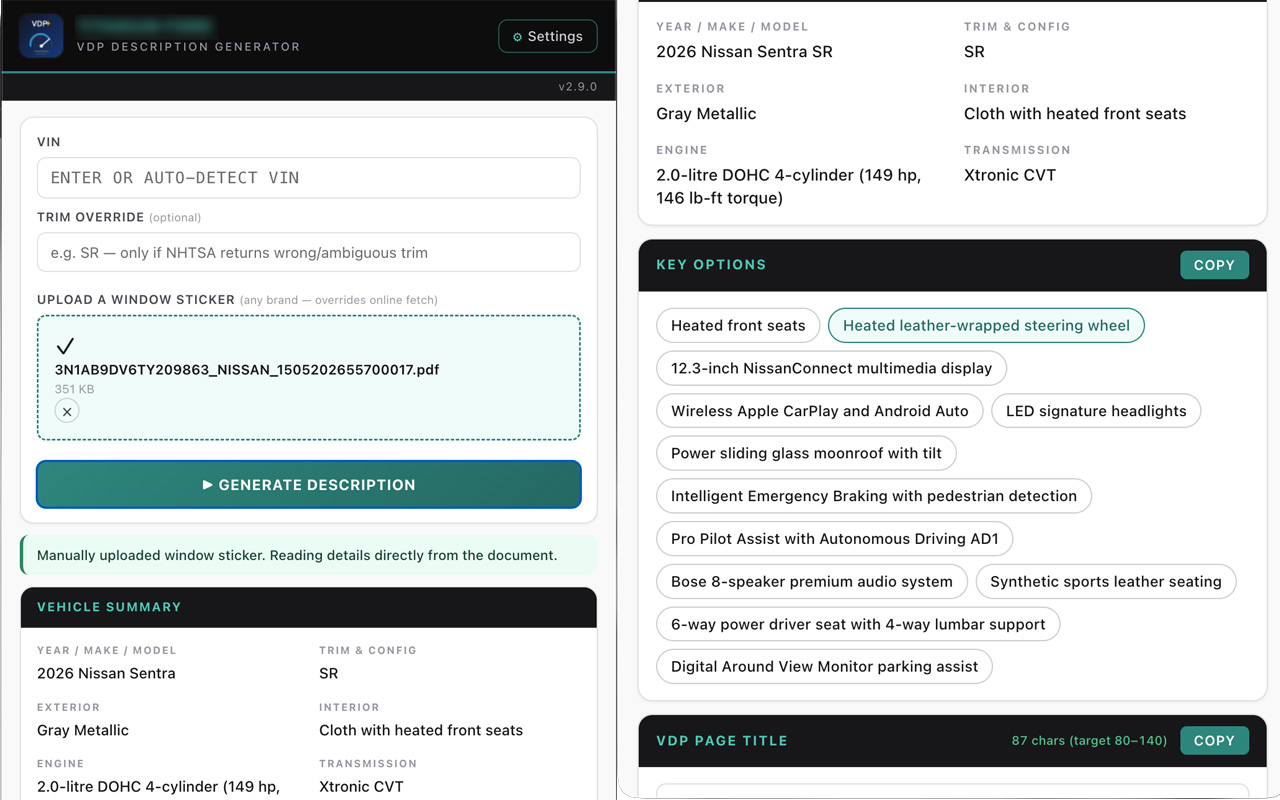1280x800 pixels.
Task: Select the 'Power sliding glass moonroof with tilt' chip
Action: pos(806,453)
